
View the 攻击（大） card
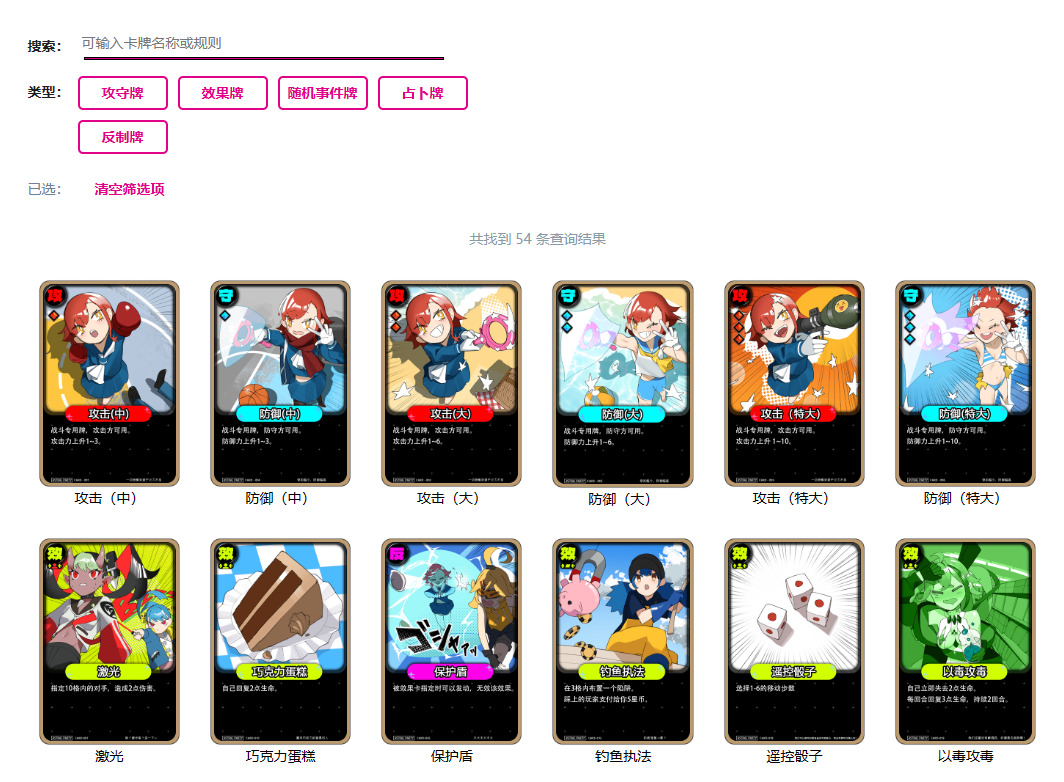(x=451, y=384)
